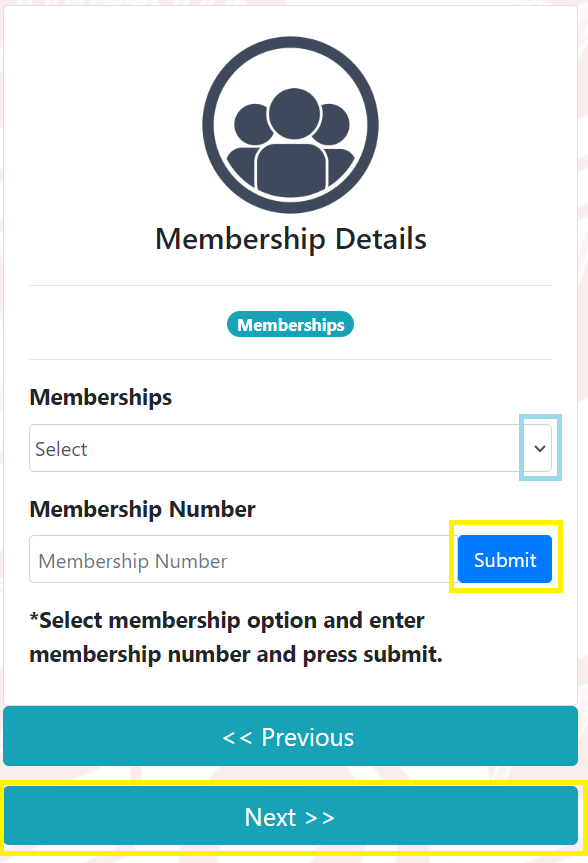Image resolution: width=588 pixels, height=863 pixels.
Task: Click the Memberships section label
Action: click(100, 397)
